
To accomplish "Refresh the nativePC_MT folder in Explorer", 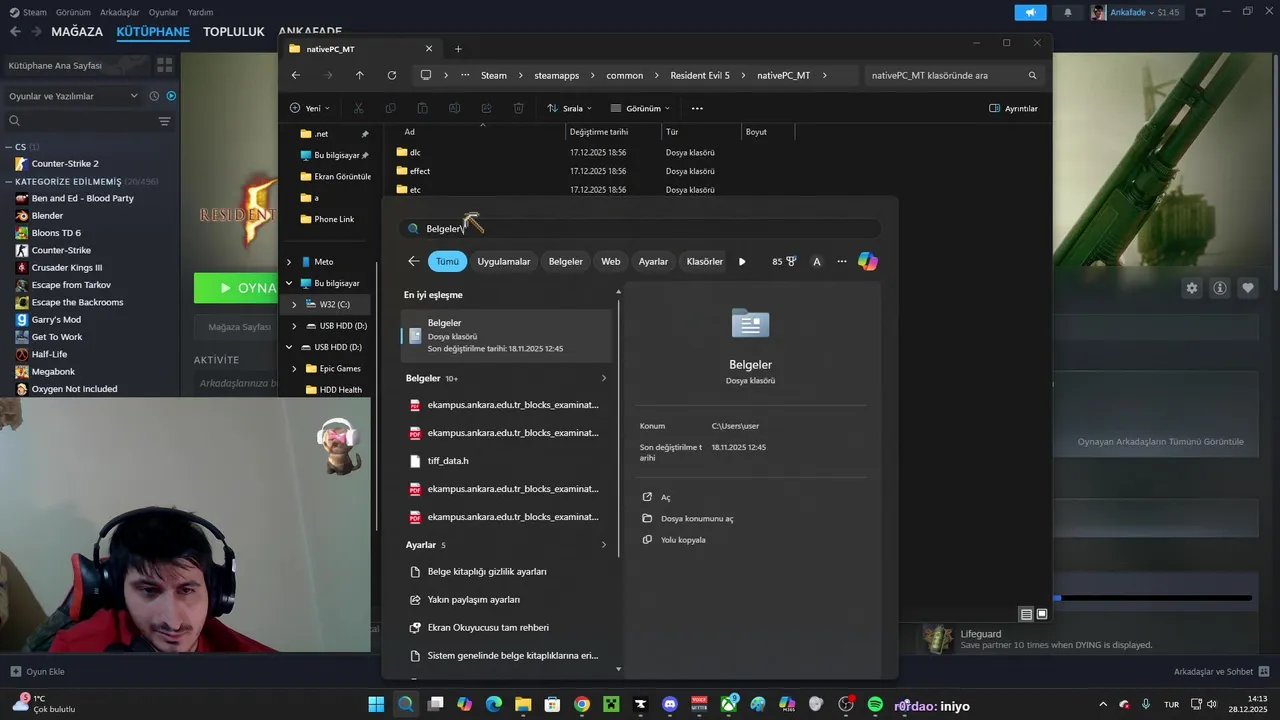I will (392, 75).
